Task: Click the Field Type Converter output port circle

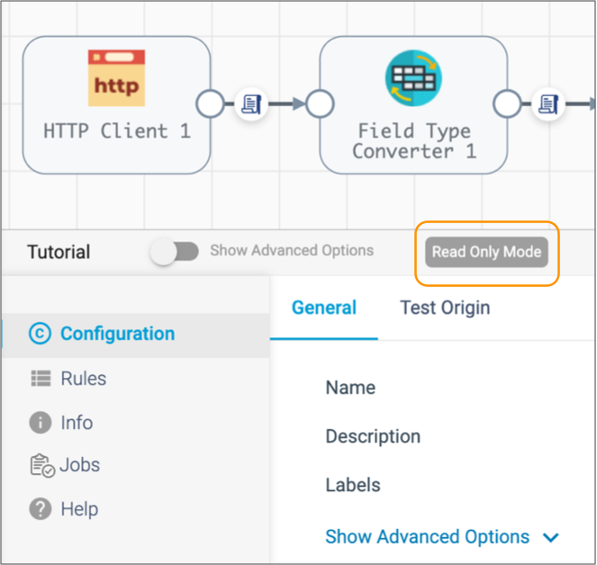Action: pos(507,104)
